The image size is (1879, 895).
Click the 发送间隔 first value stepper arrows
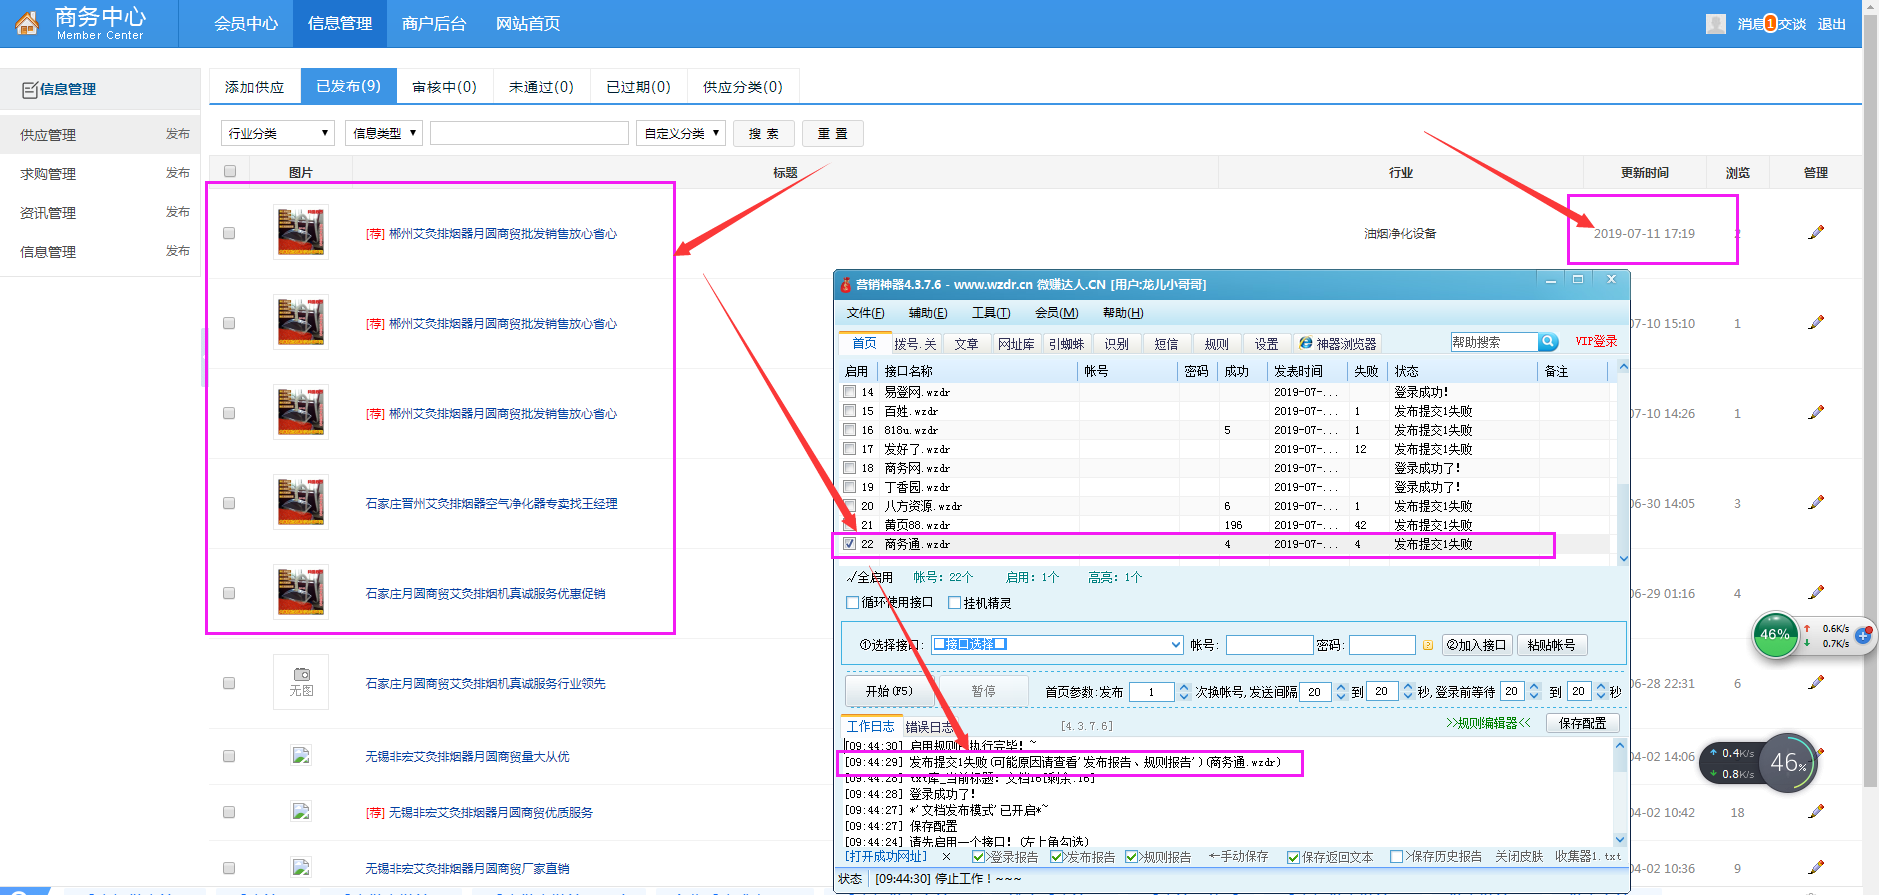tap(1341, 691)
